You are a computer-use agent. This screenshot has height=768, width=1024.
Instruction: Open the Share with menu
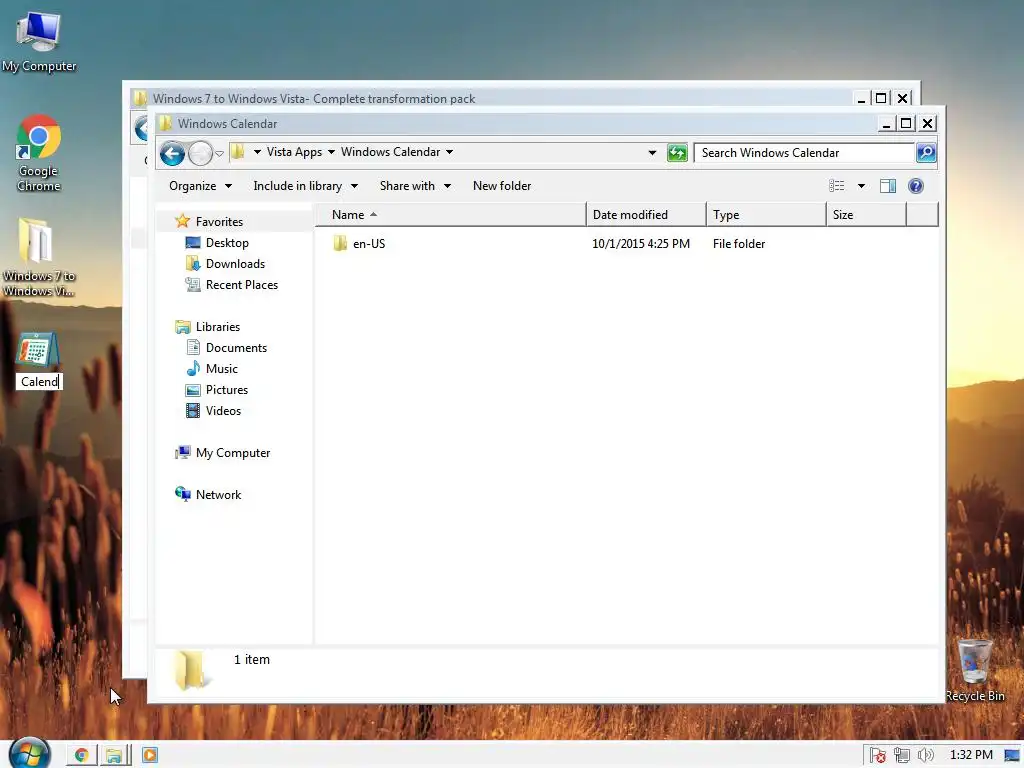pyautogui.click(x=415, y=186)
